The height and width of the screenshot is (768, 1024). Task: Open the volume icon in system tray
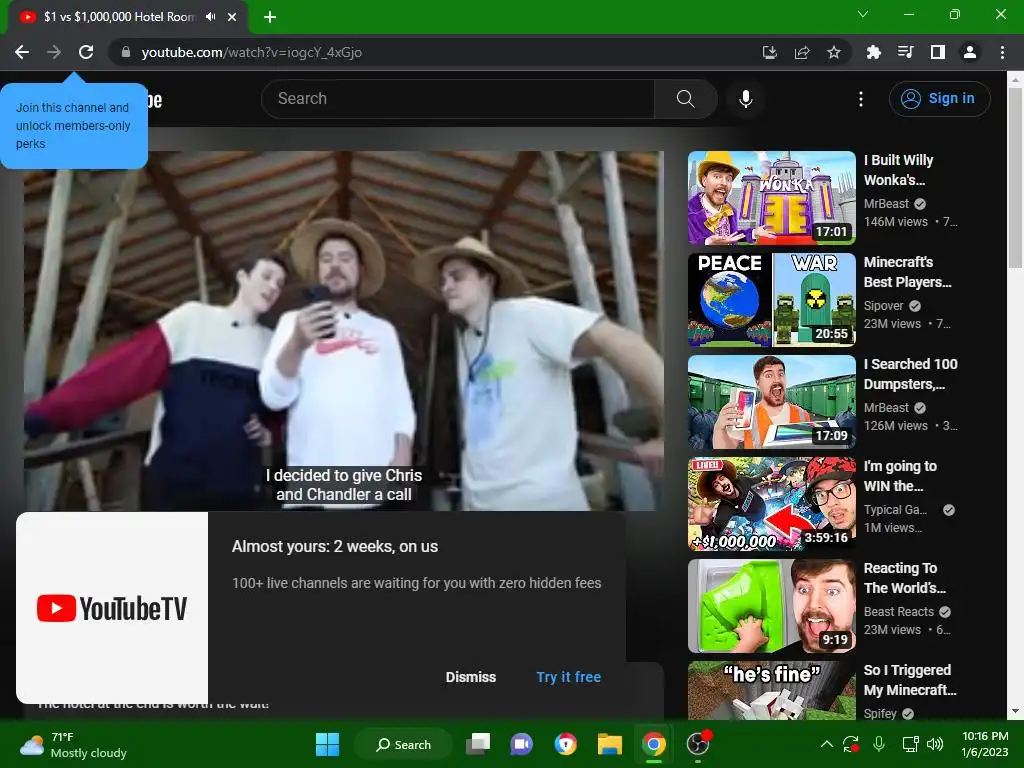tap(935, 744)
